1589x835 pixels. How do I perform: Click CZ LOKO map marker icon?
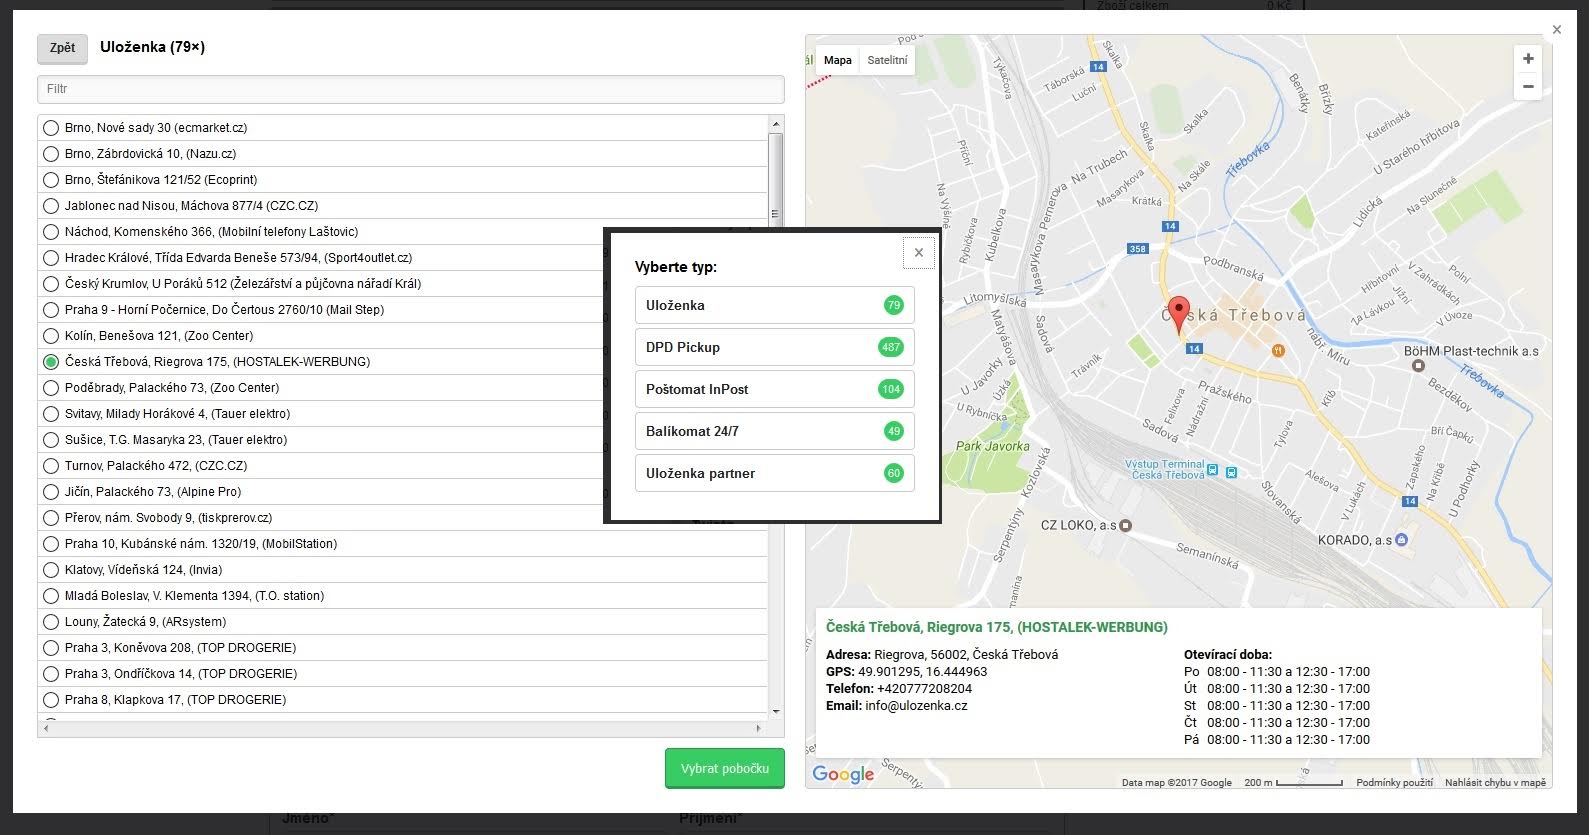point(1126,524)
